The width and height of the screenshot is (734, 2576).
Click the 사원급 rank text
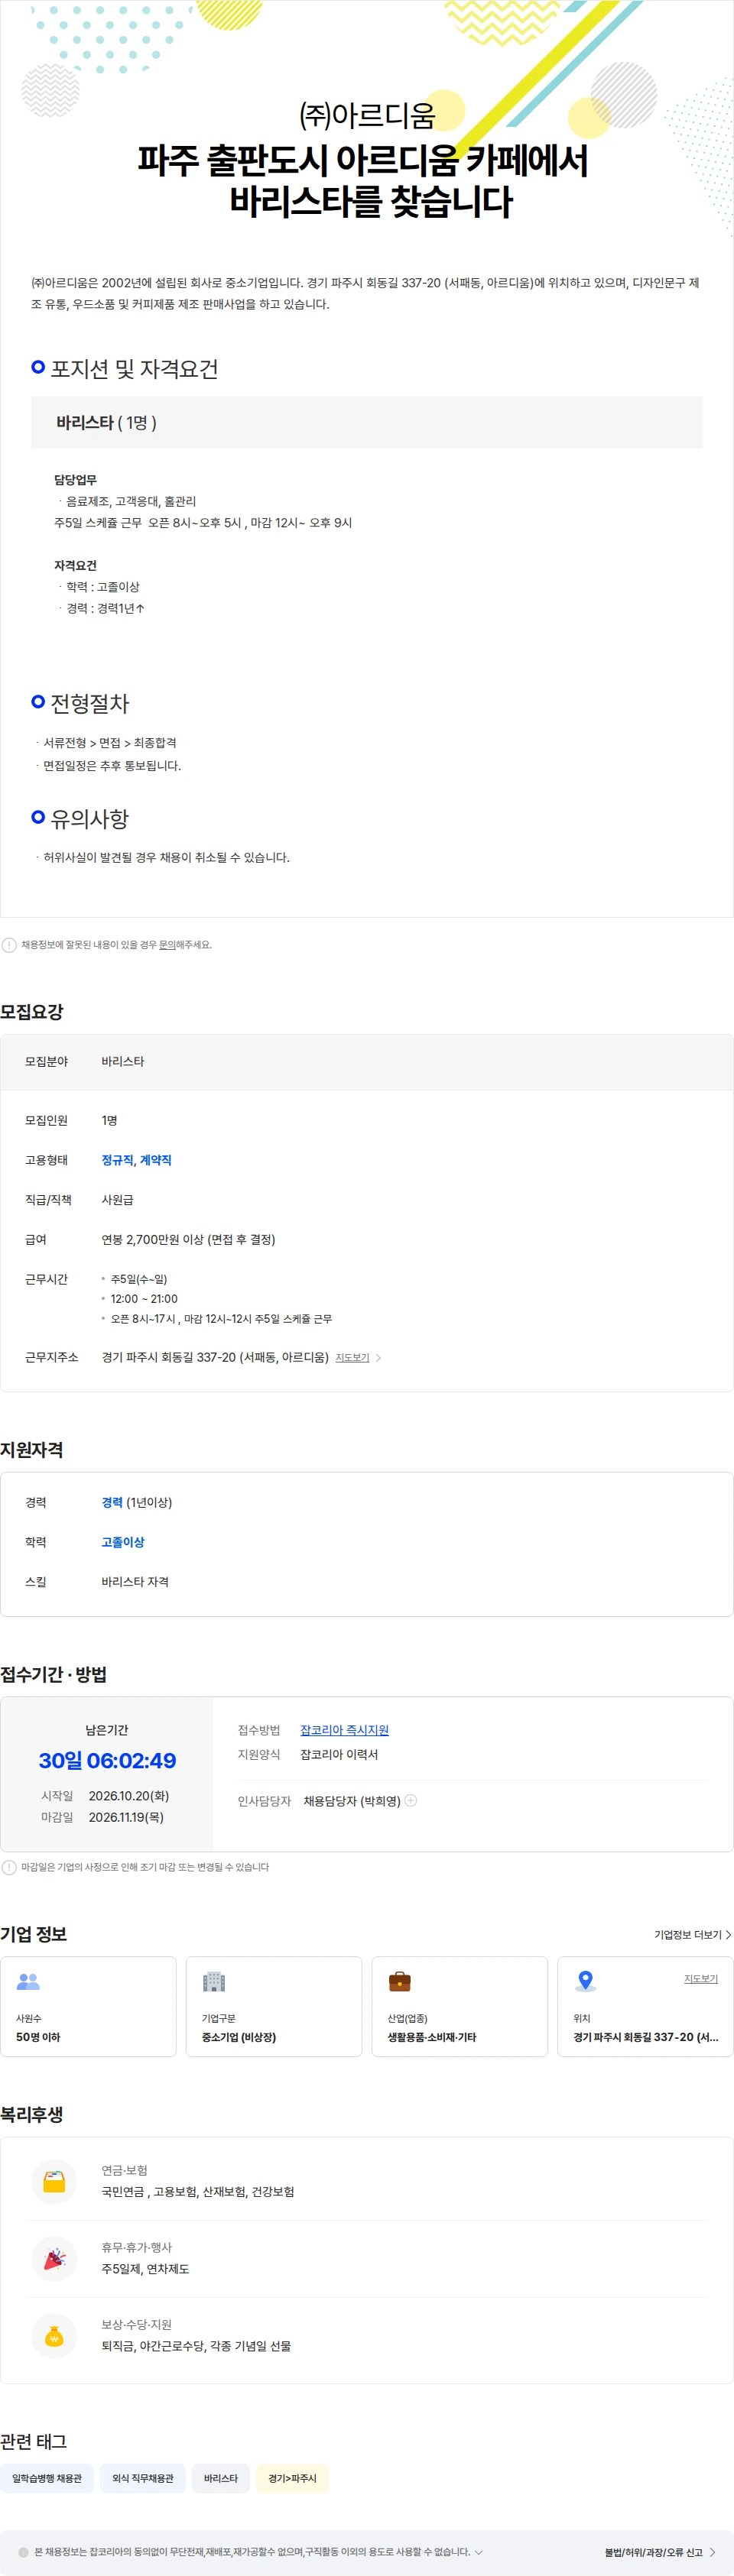pyautogui.click(x=117, y=1200)
